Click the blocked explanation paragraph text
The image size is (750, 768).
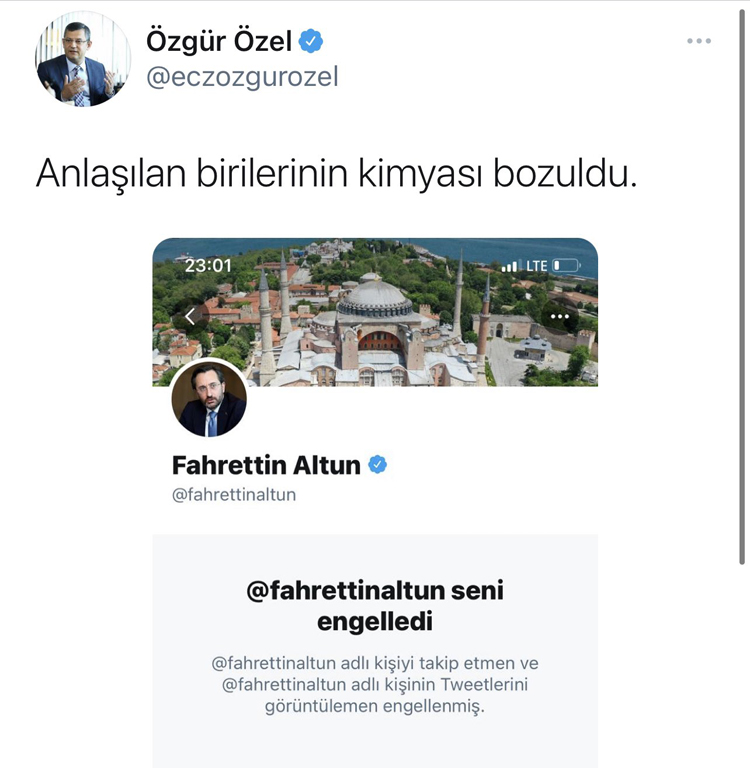tap(375, 684)
